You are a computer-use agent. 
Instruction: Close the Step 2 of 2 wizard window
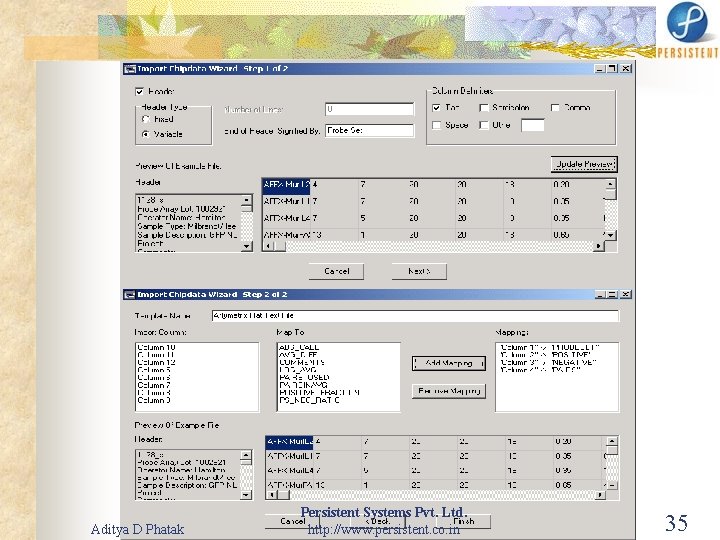click(x=626, y=294)
